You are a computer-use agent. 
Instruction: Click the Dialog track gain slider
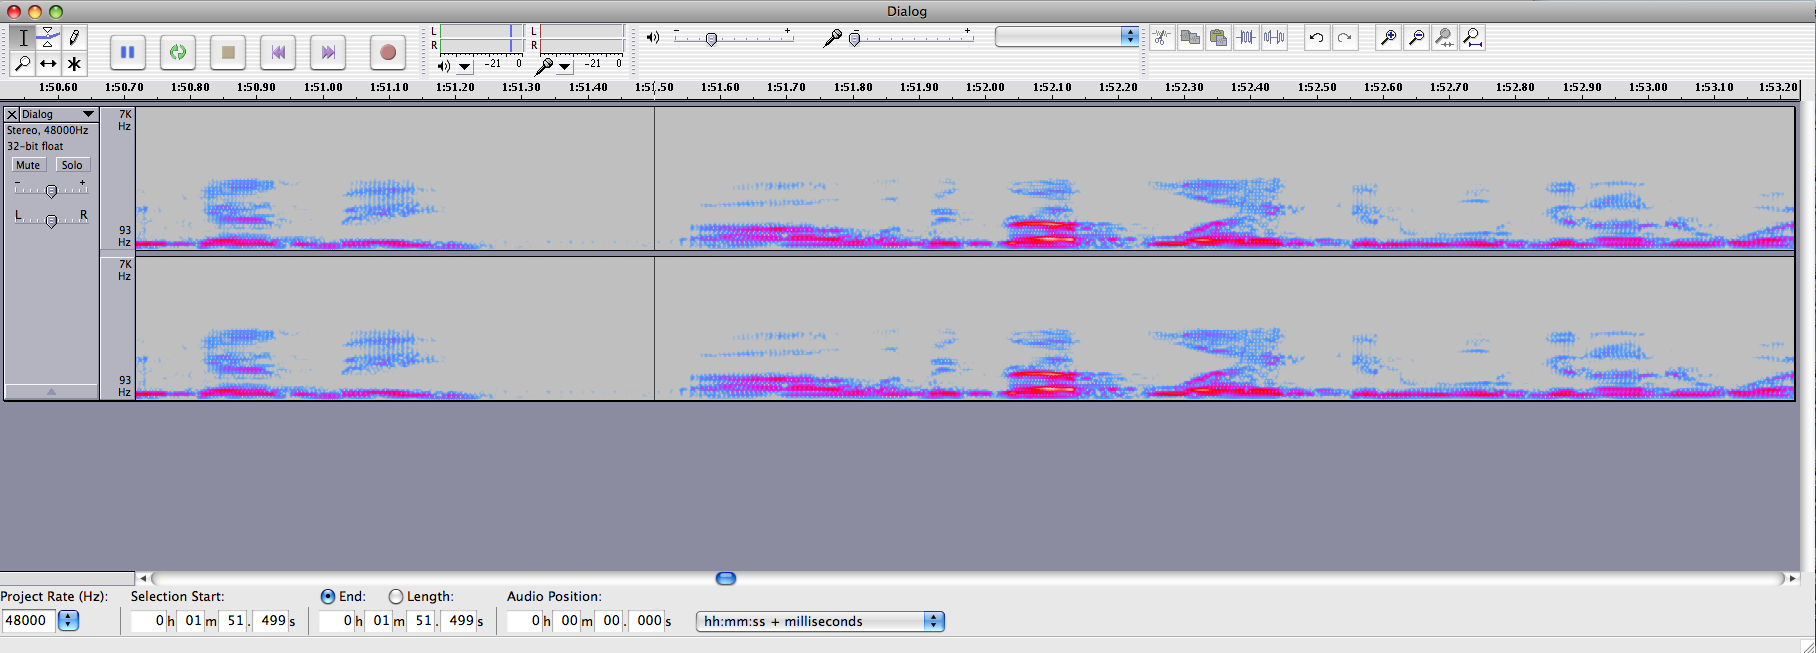point(51,190)
